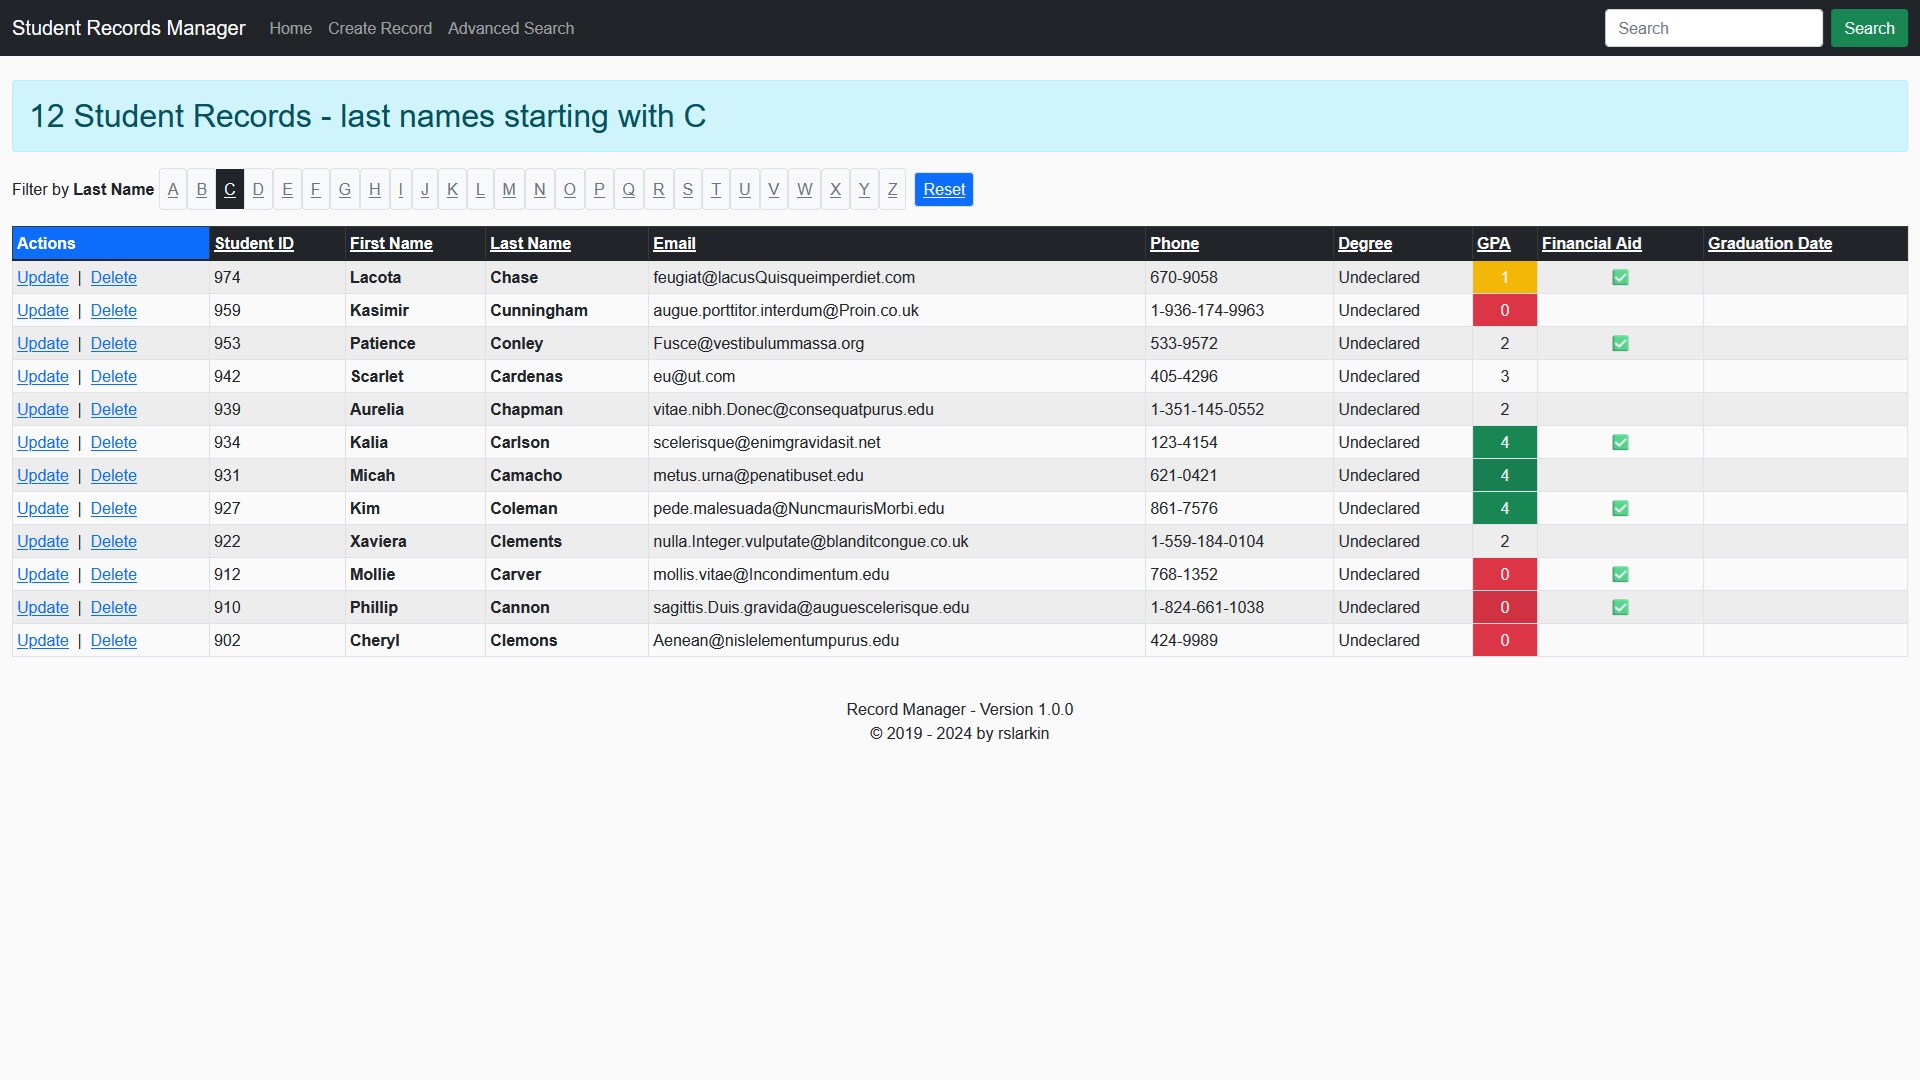The image size is (1920, 1080).
Task: Click Financial Aid checkmark for Lacota Chase
Action: tap(1620, 278)
